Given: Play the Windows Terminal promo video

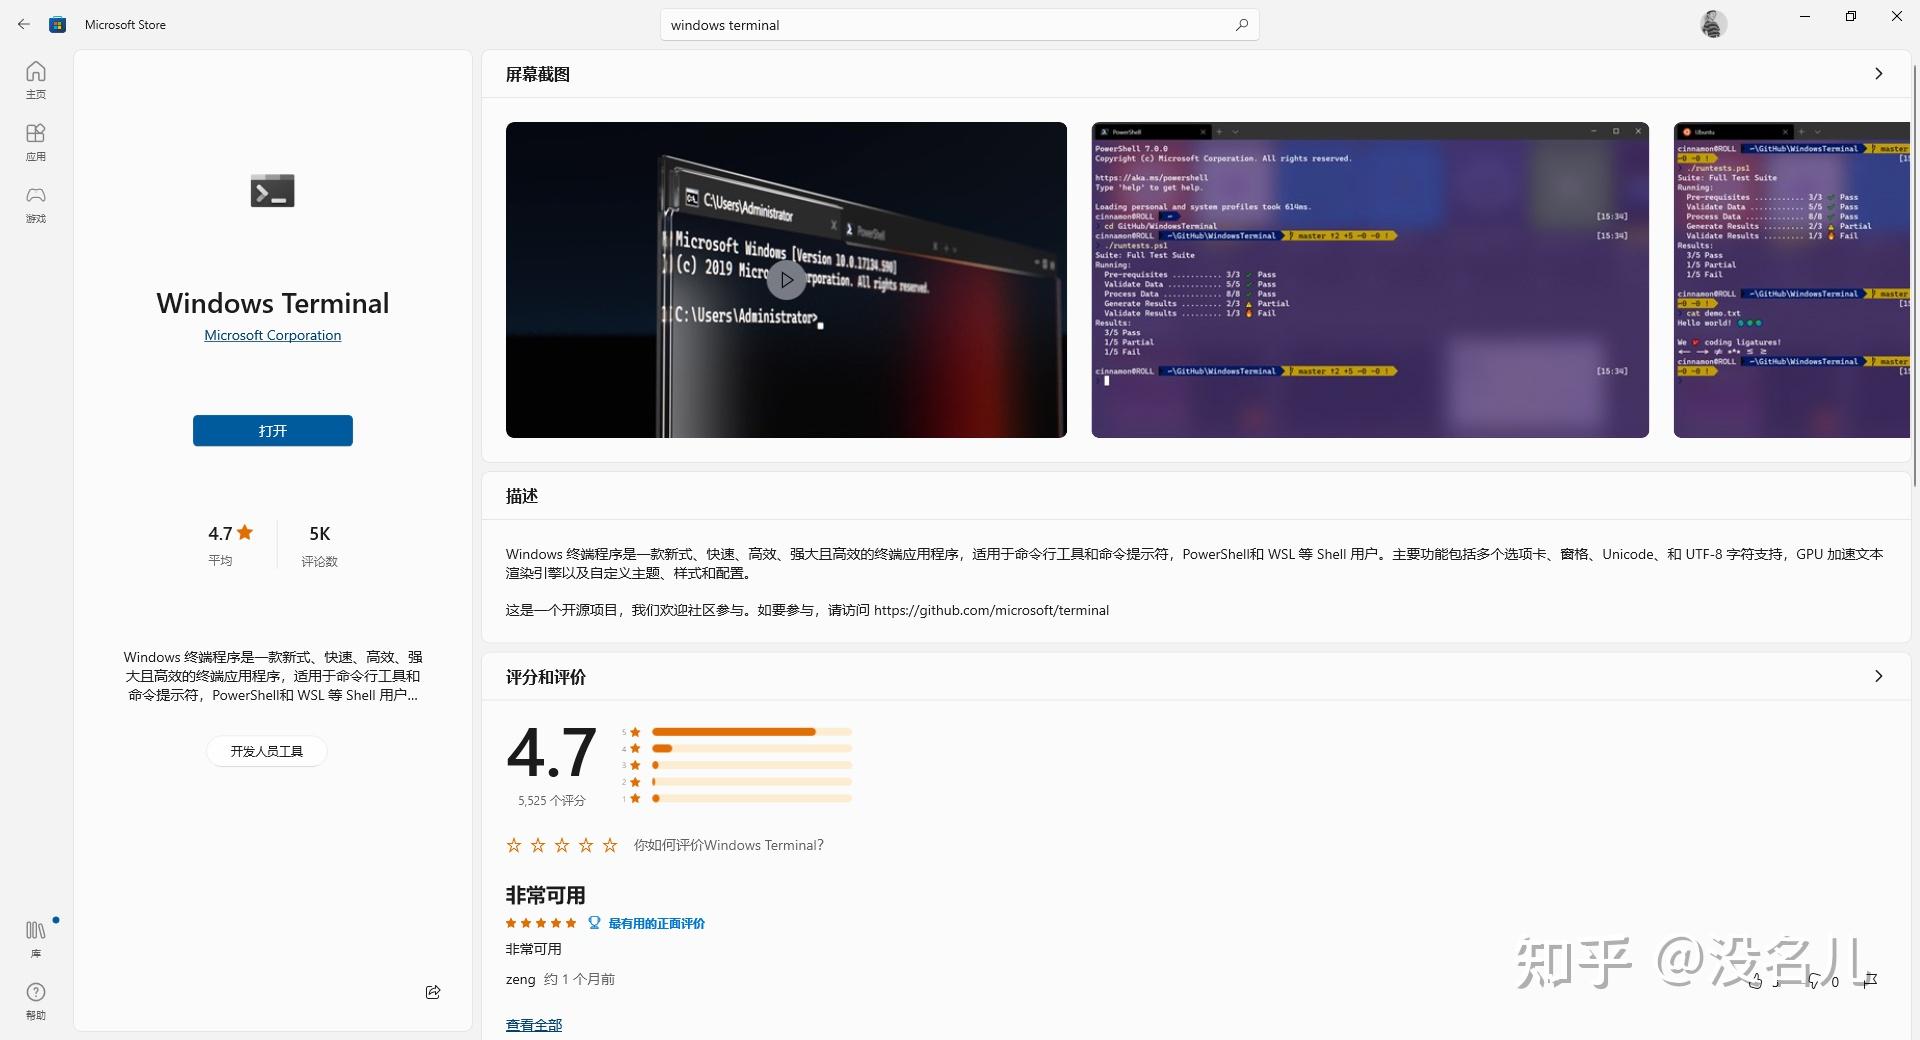Looking at the screenshot, I should (786, 280).
